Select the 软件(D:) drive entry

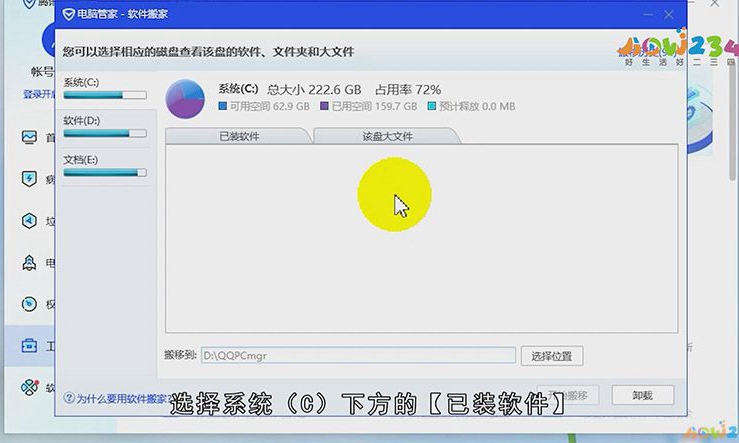click(105, 128)
